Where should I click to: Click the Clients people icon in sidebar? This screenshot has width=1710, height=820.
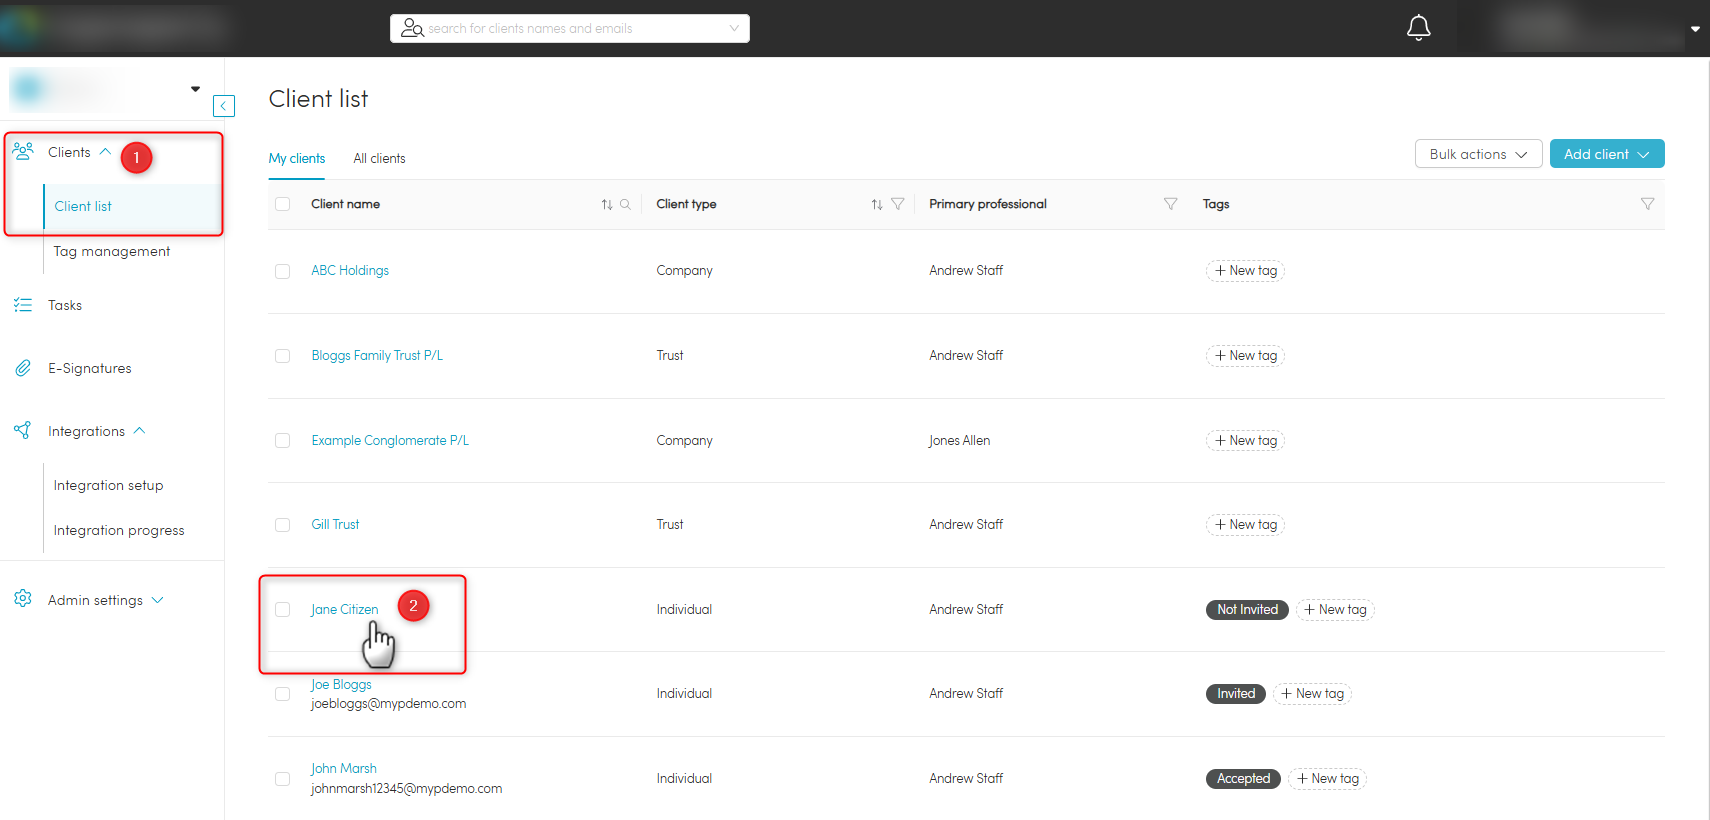click(23, 151)
